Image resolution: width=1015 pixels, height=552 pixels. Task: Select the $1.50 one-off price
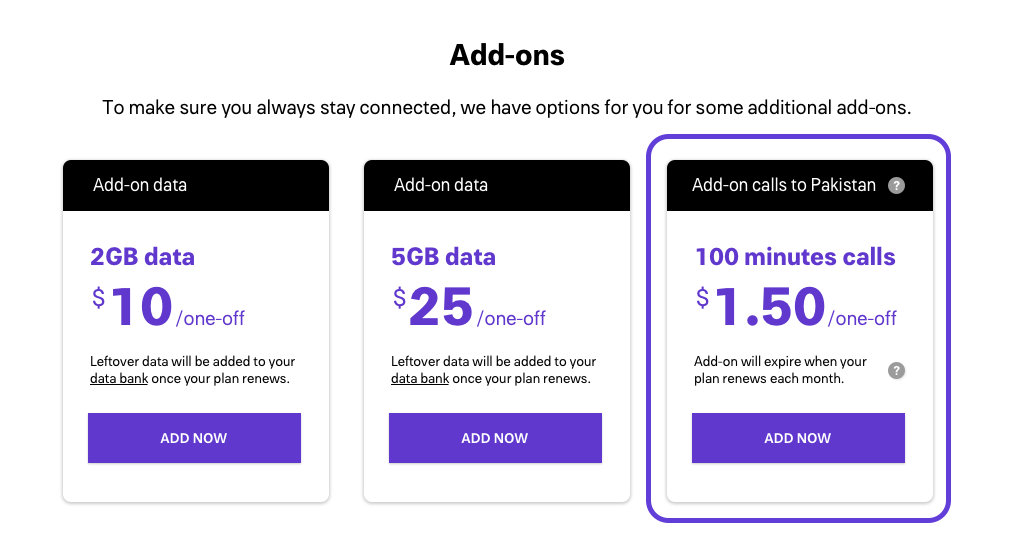796,307
